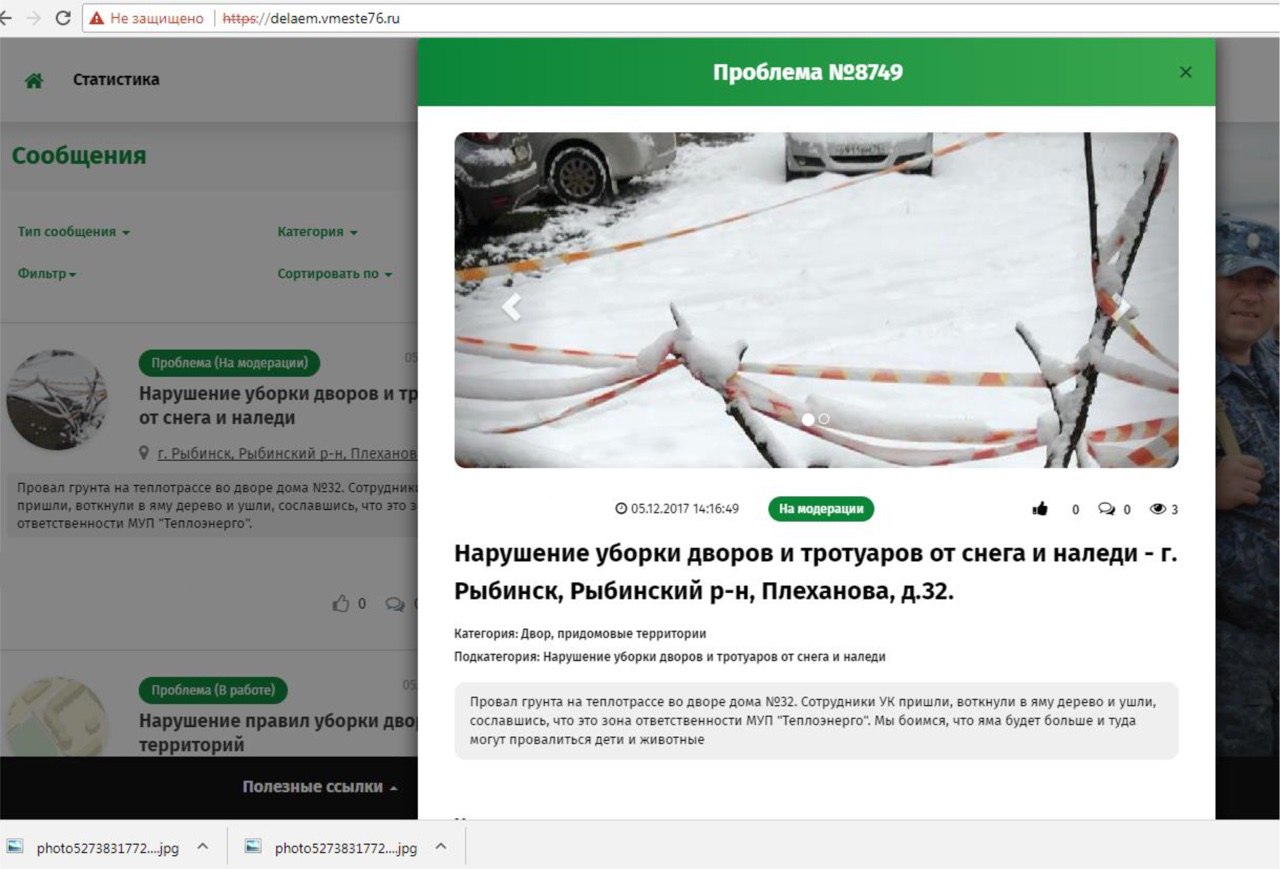Expand the 'Полезные ссылки' footer menu
Image resolution: width=1280 pixels, height=869 pixels.
[320, 787]
